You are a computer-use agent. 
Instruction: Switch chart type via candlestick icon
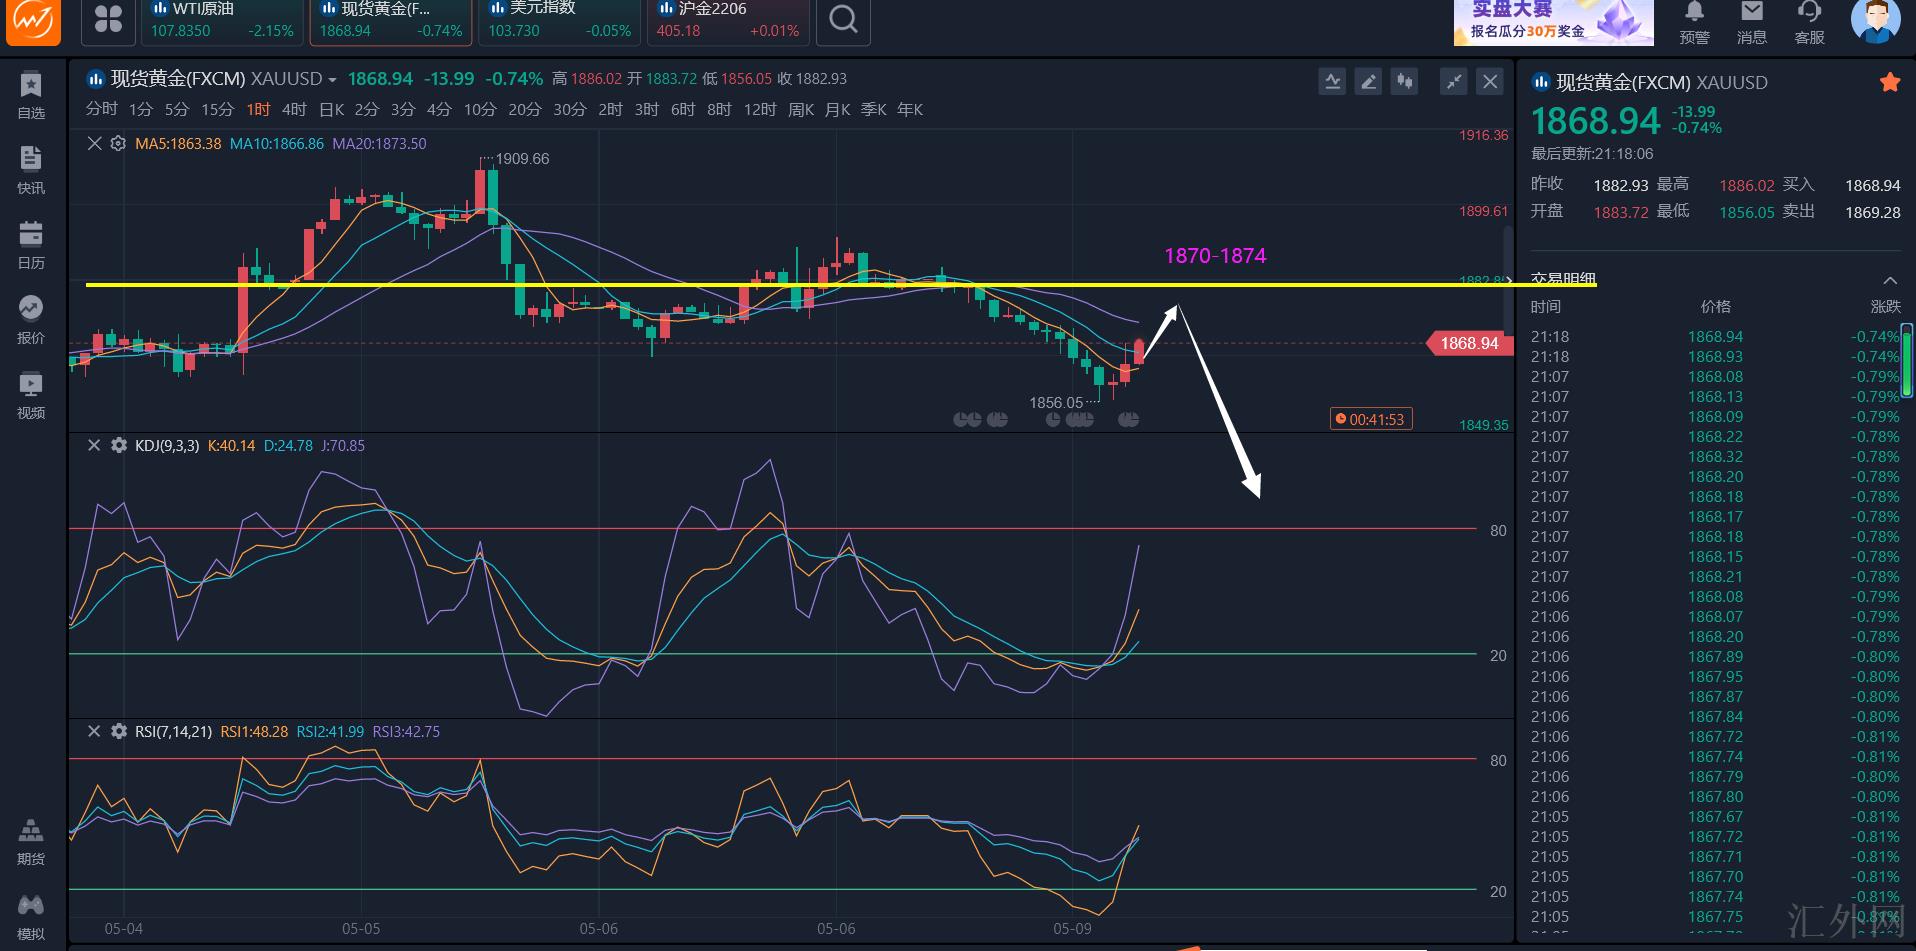(x=1404, y=82)
